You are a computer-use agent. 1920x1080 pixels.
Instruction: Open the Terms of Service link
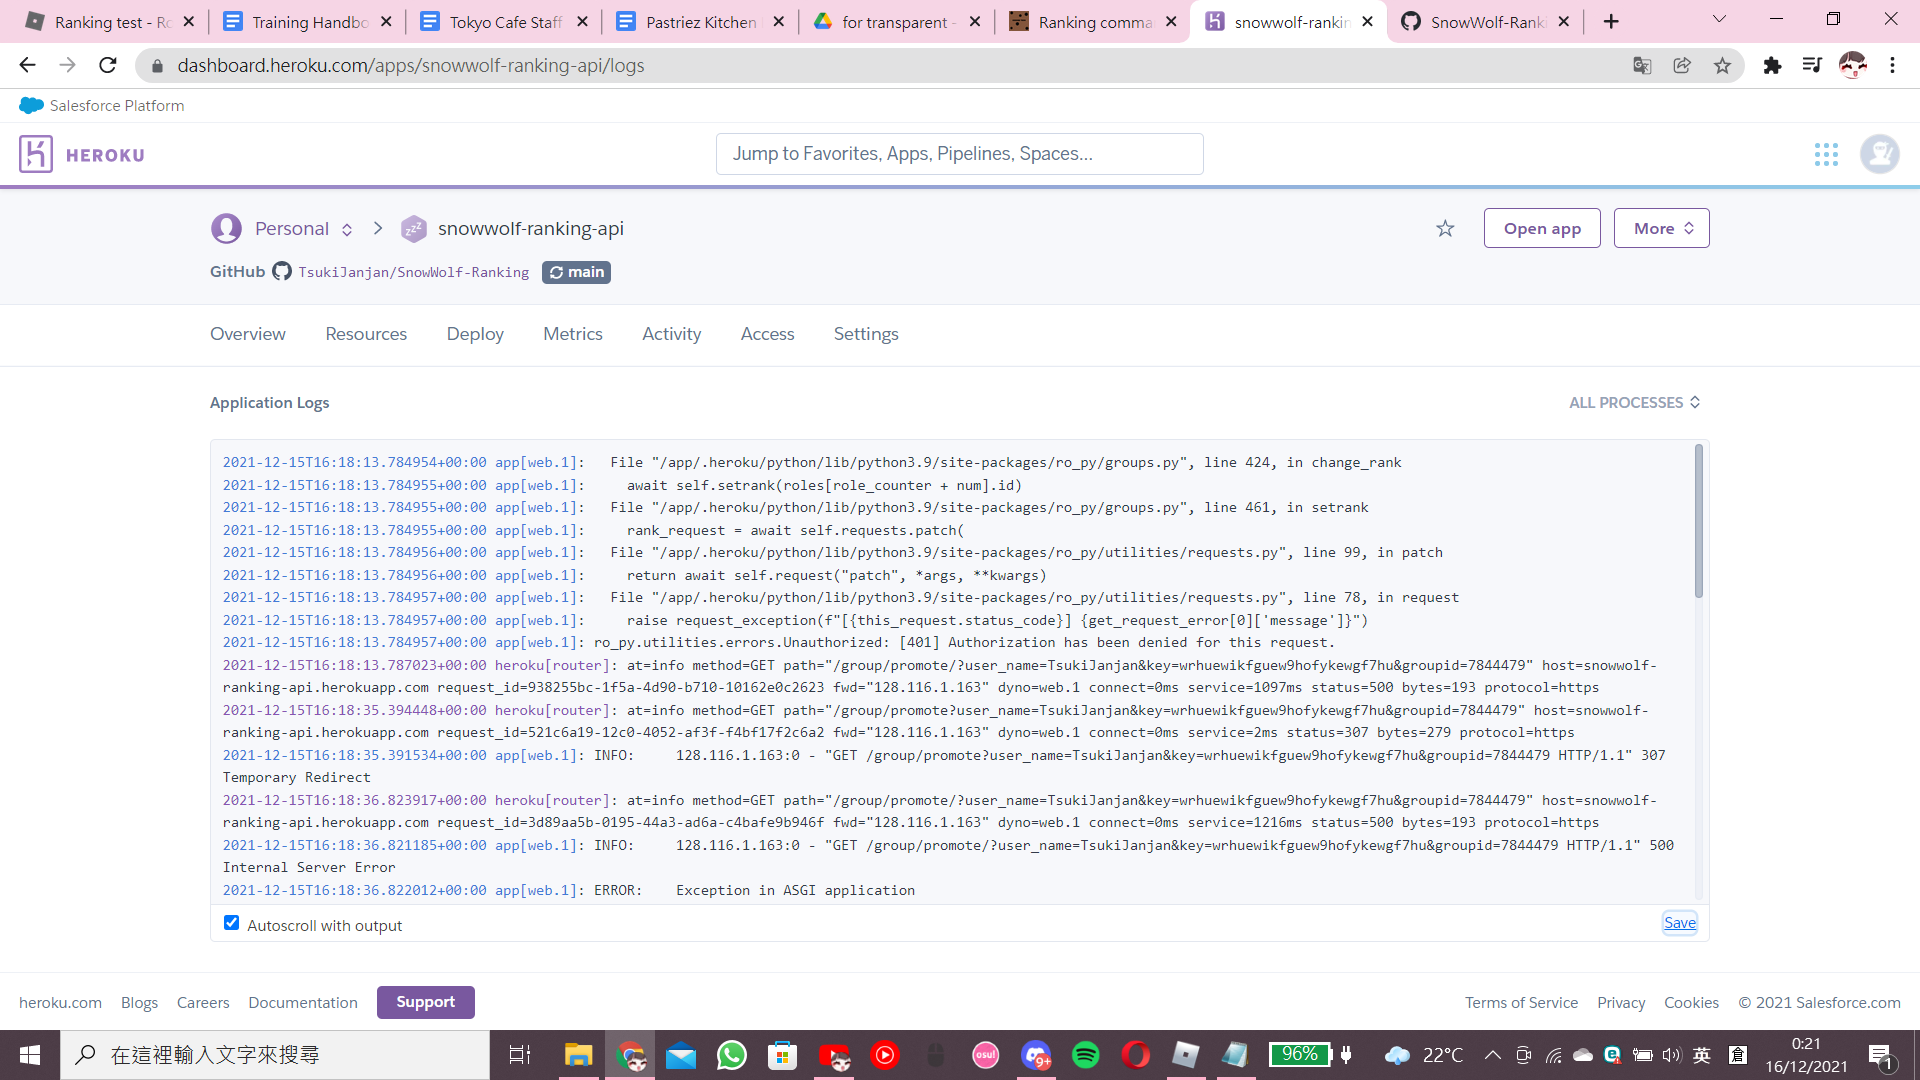[x=1521, y=1002]
